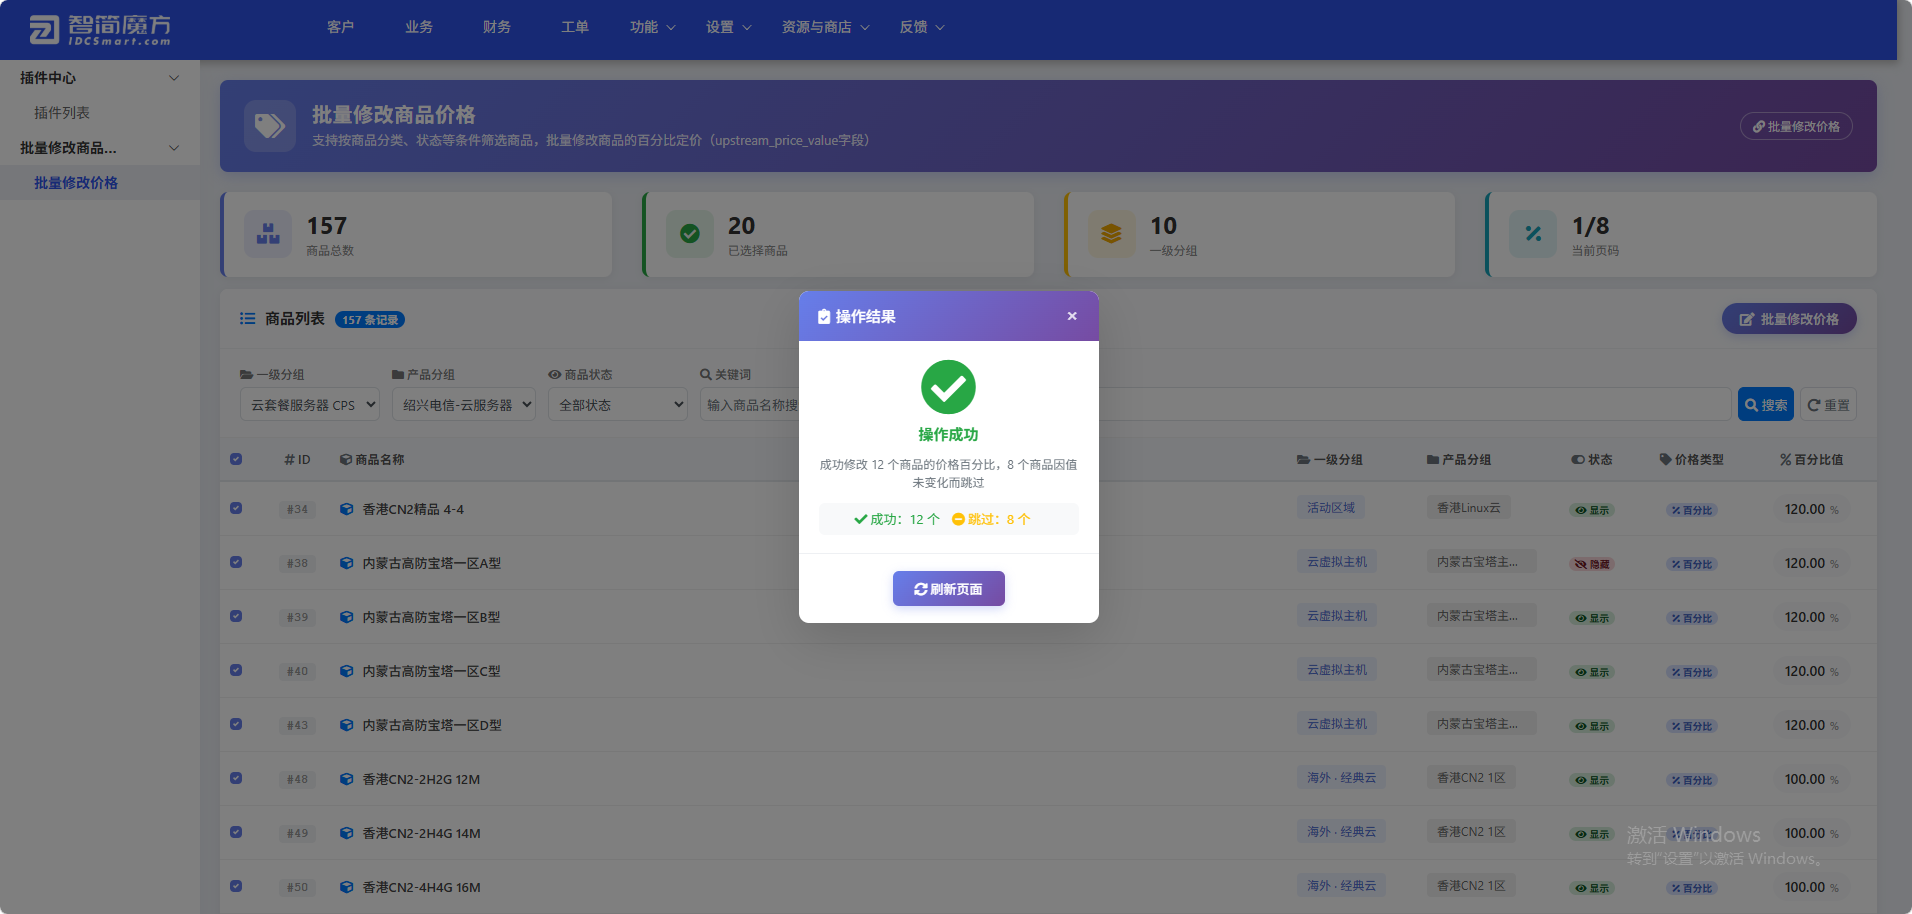This screenshot has height=914, width=1912.
Task: Close the 操作结果 dialog
Action: tap(1072, 316)
